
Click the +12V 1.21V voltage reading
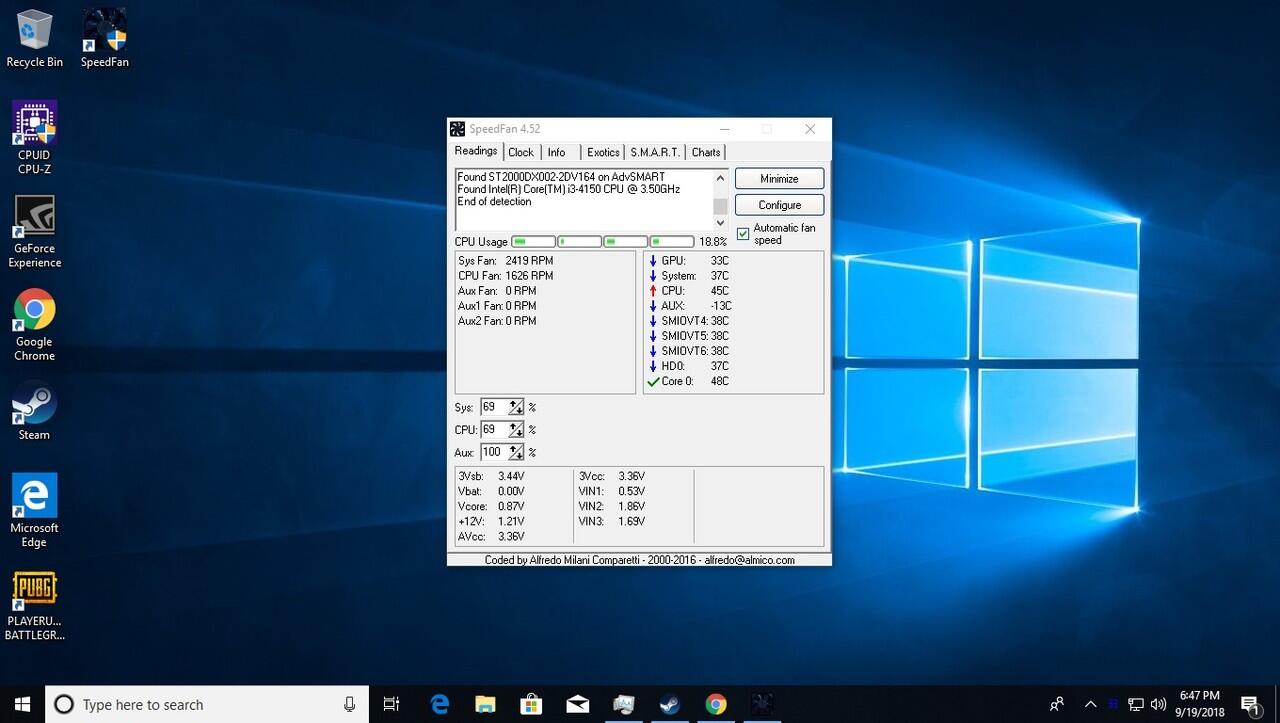click(x=491, y=522)
